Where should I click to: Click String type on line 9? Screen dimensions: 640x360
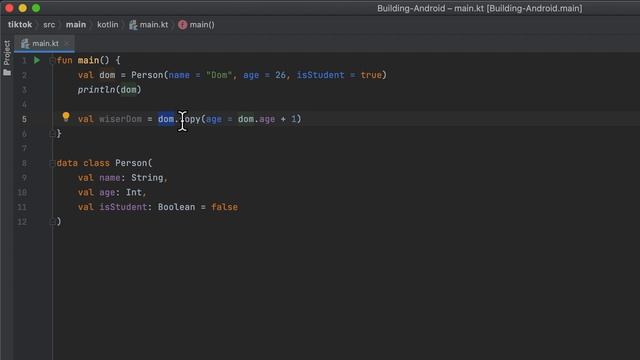[147, 178]
